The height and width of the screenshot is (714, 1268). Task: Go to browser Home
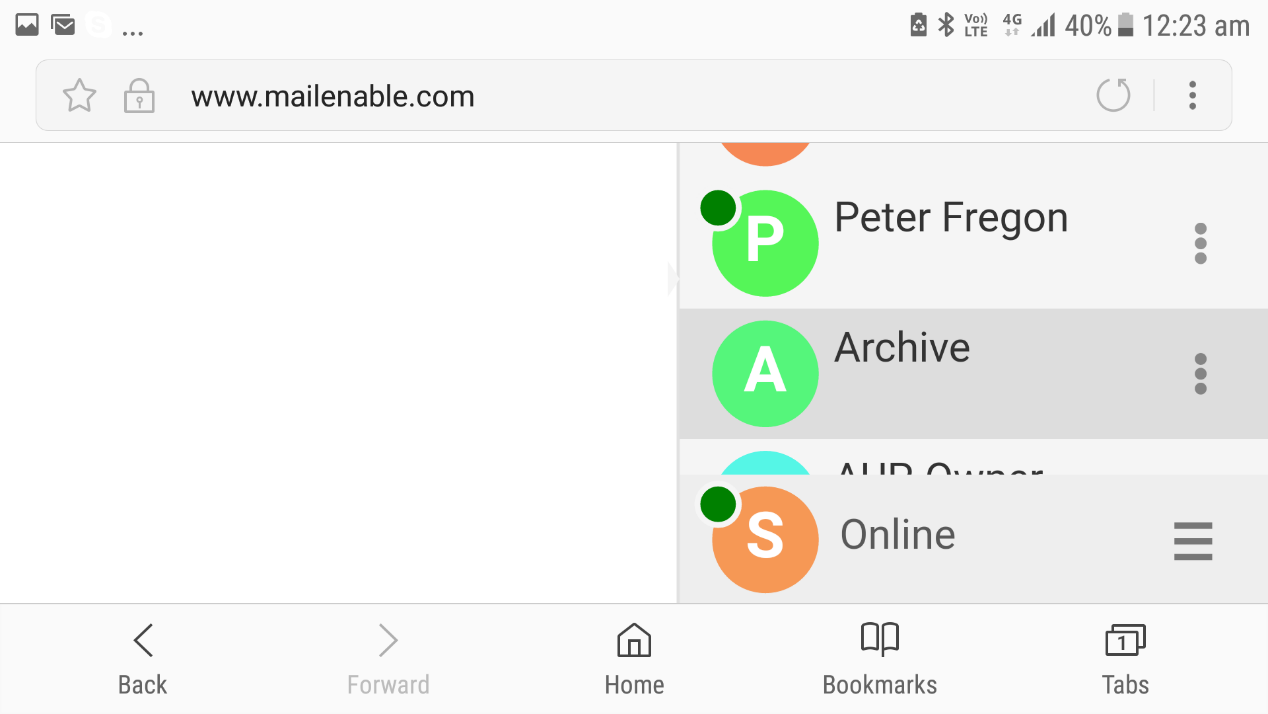coord(634,660)
